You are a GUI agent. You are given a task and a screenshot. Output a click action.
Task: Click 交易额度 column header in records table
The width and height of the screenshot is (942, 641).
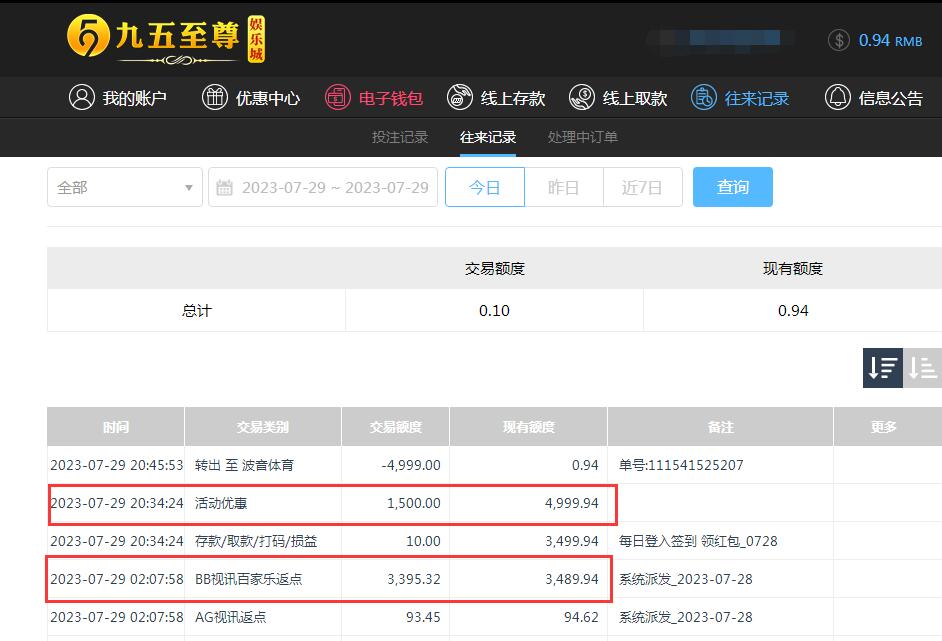click(395, 427)
